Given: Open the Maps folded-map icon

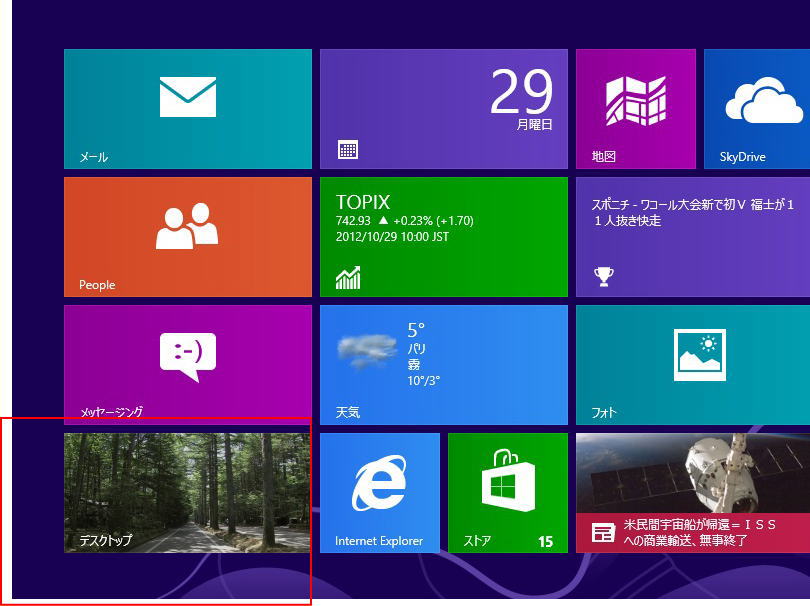Looking at the screenshot, I should 636,101.
